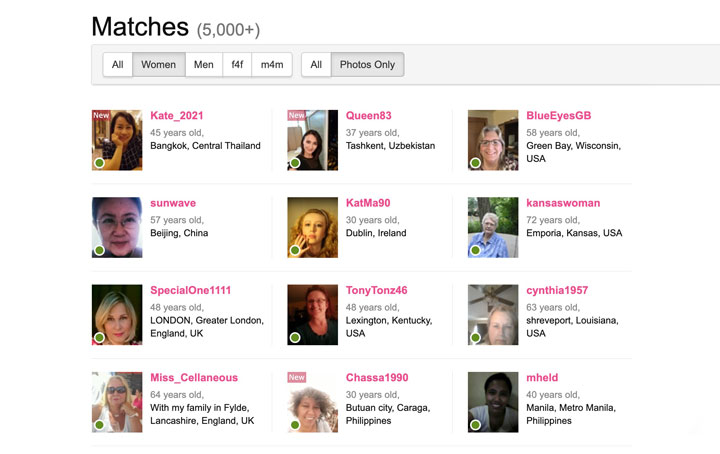720x454 pixels.
Task: Click the online dot on KatMa90's photo
Action: pos(295,250)
